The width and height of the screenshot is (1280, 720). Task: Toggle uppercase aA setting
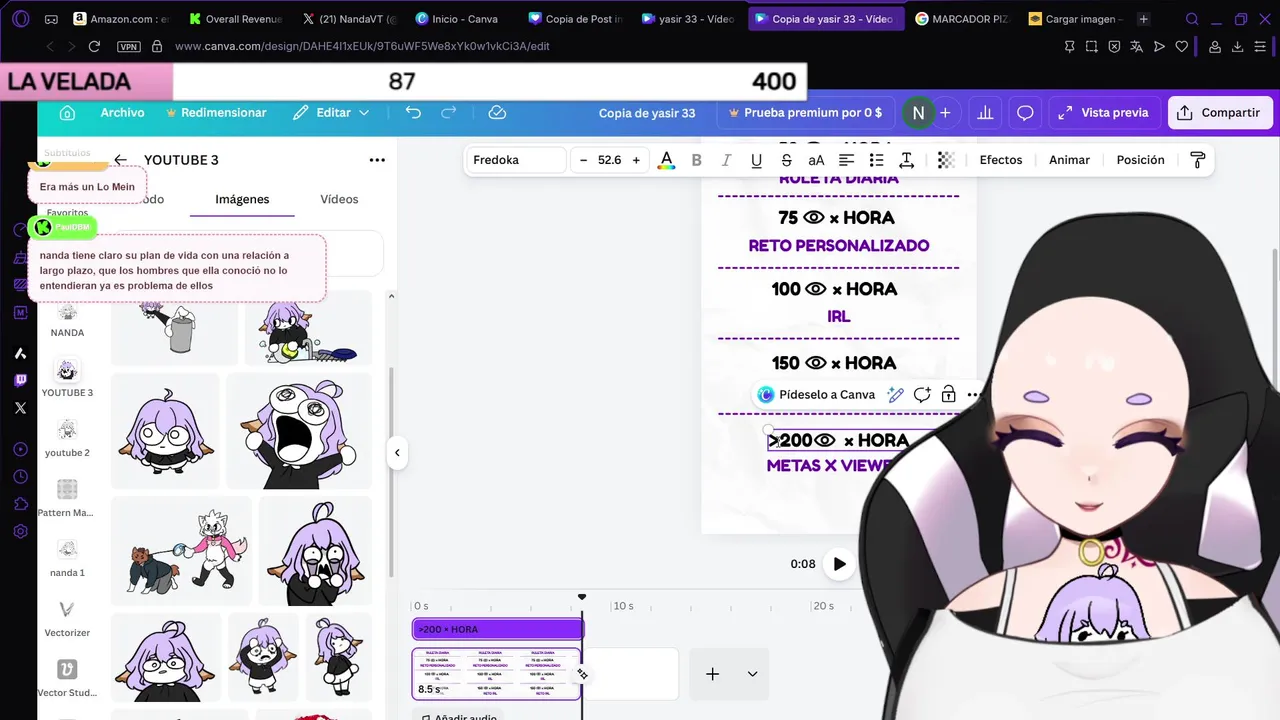pyautogui.click(x=816, y=160)
